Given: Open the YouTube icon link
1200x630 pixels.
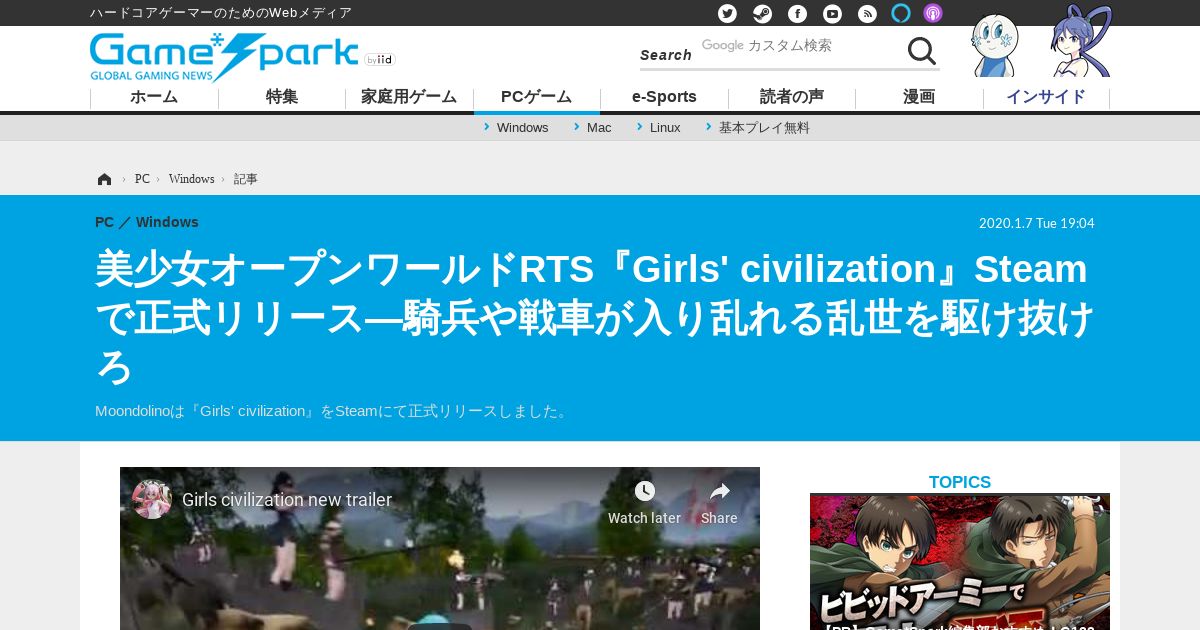Looking at the screenshot, I should pos(832,13).
